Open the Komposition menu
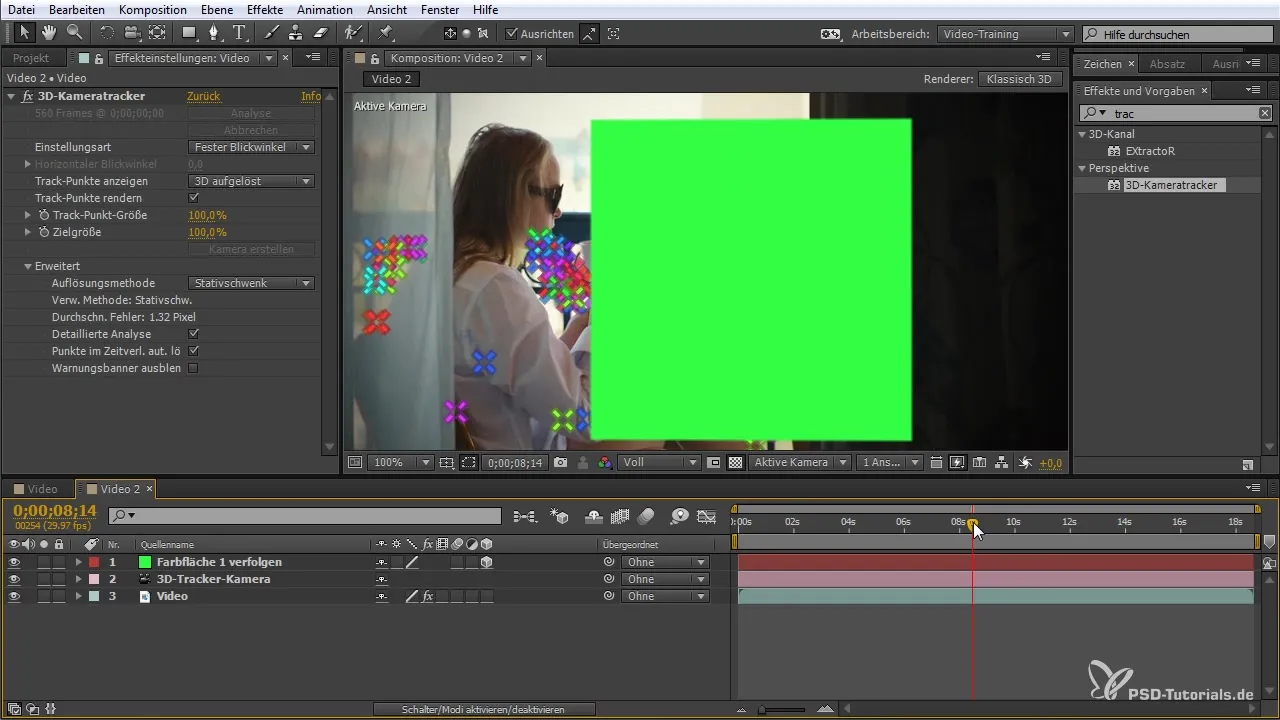The image size is (1280, 720). point(153,9)
